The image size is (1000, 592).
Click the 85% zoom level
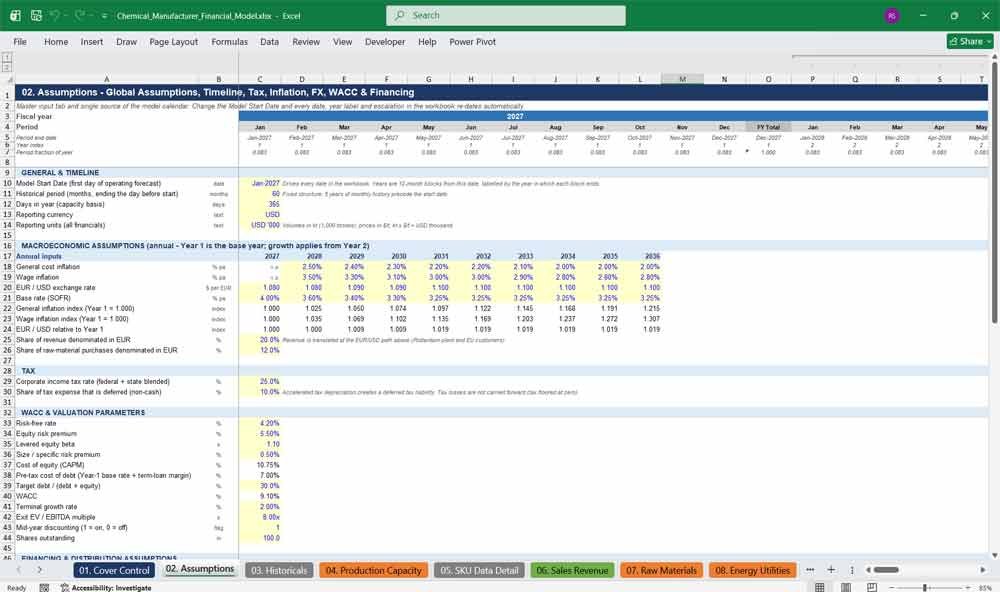(985, 588)
